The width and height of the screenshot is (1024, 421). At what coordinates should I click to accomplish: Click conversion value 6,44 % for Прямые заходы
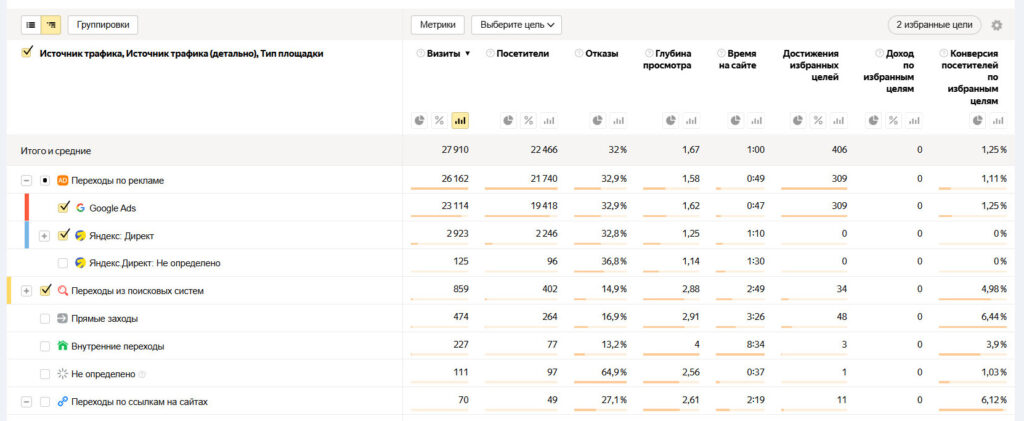[993, 317]
